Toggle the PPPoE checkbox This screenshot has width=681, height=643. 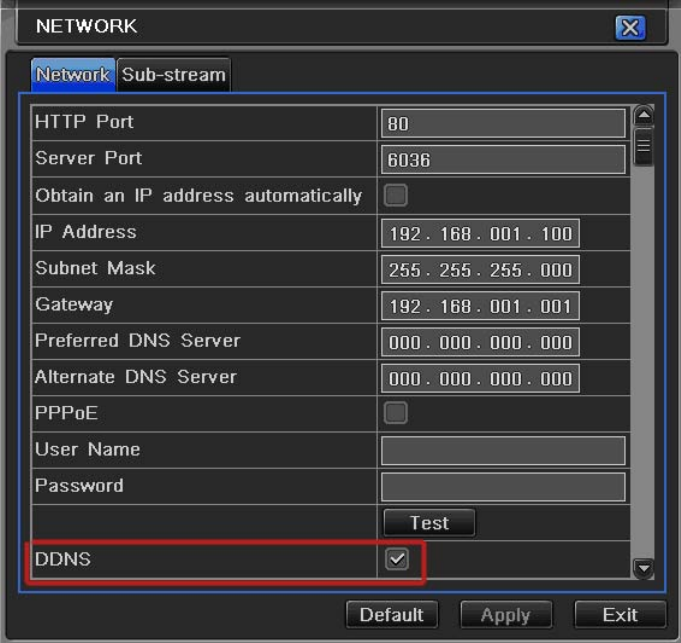click(x=396, y=412)
